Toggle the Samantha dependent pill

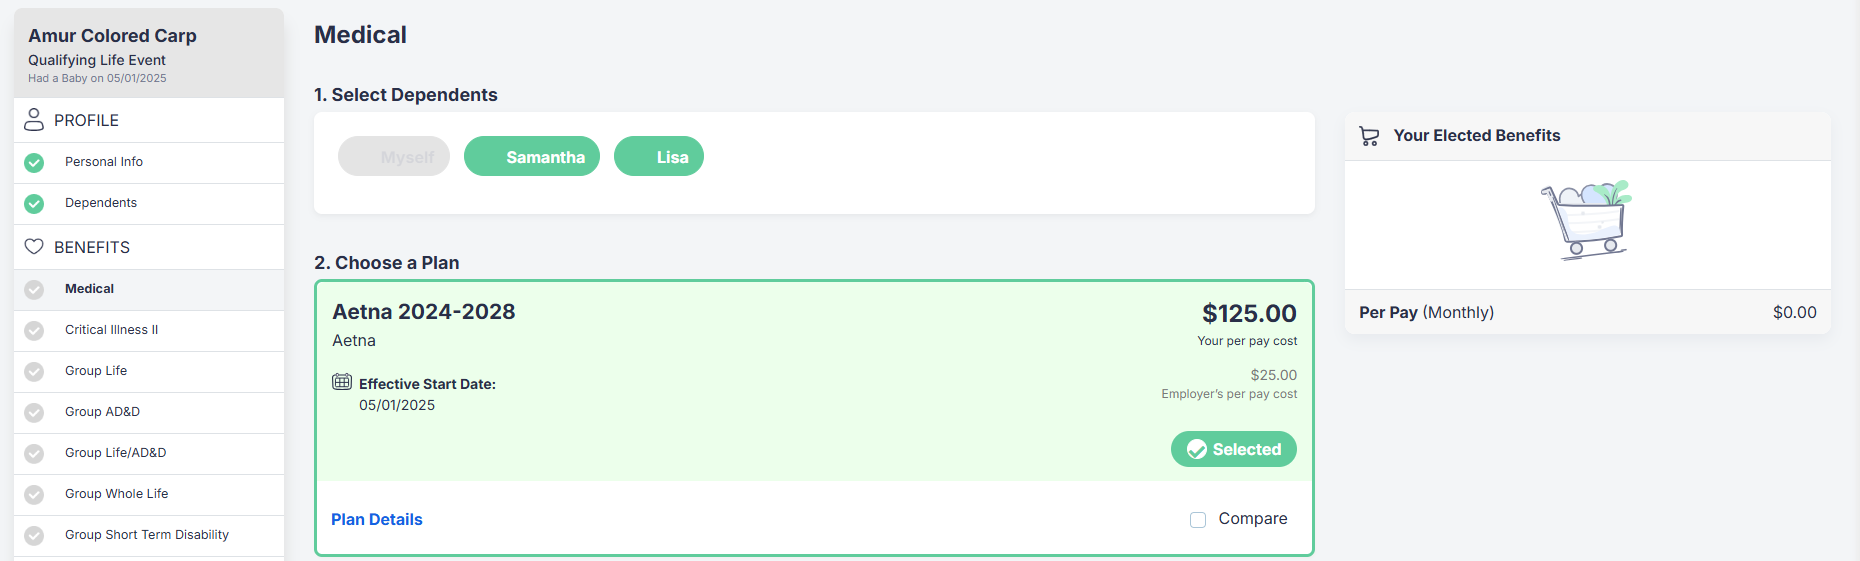pos(532,157)
